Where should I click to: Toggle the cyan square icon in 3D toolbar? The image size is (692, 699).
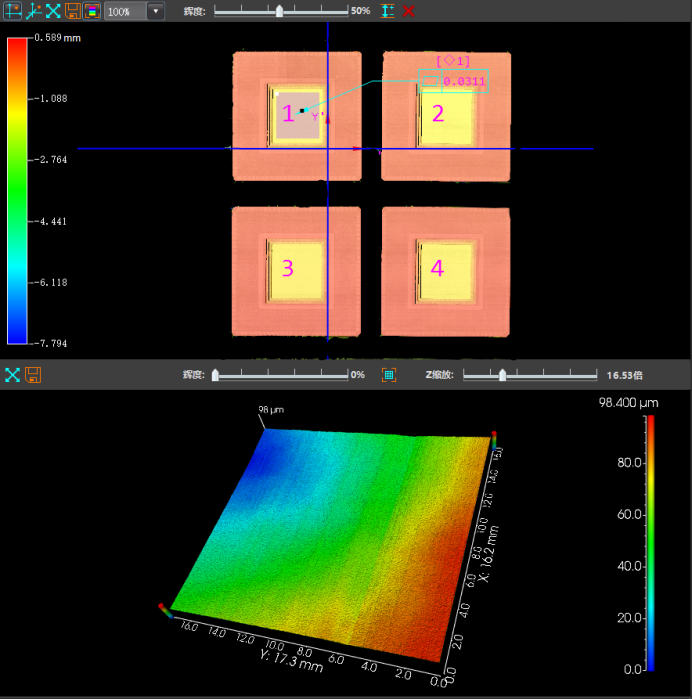(390, 375)
